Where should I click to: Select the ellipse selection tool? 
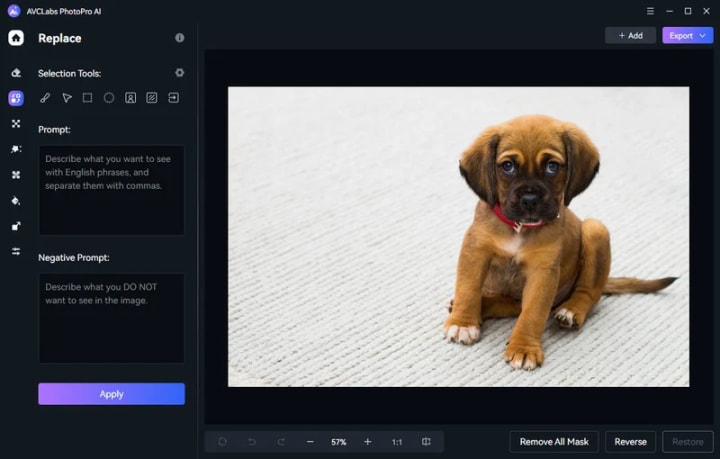tap(109, 98)
